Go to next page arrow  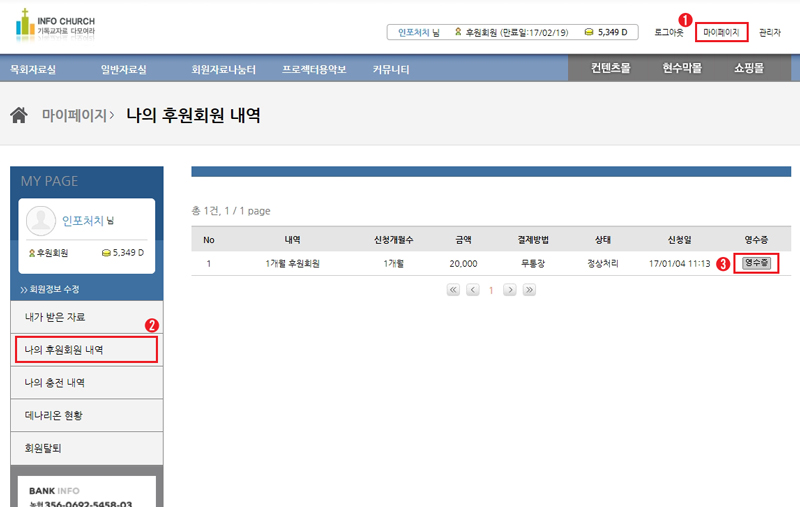pos(510,290)
